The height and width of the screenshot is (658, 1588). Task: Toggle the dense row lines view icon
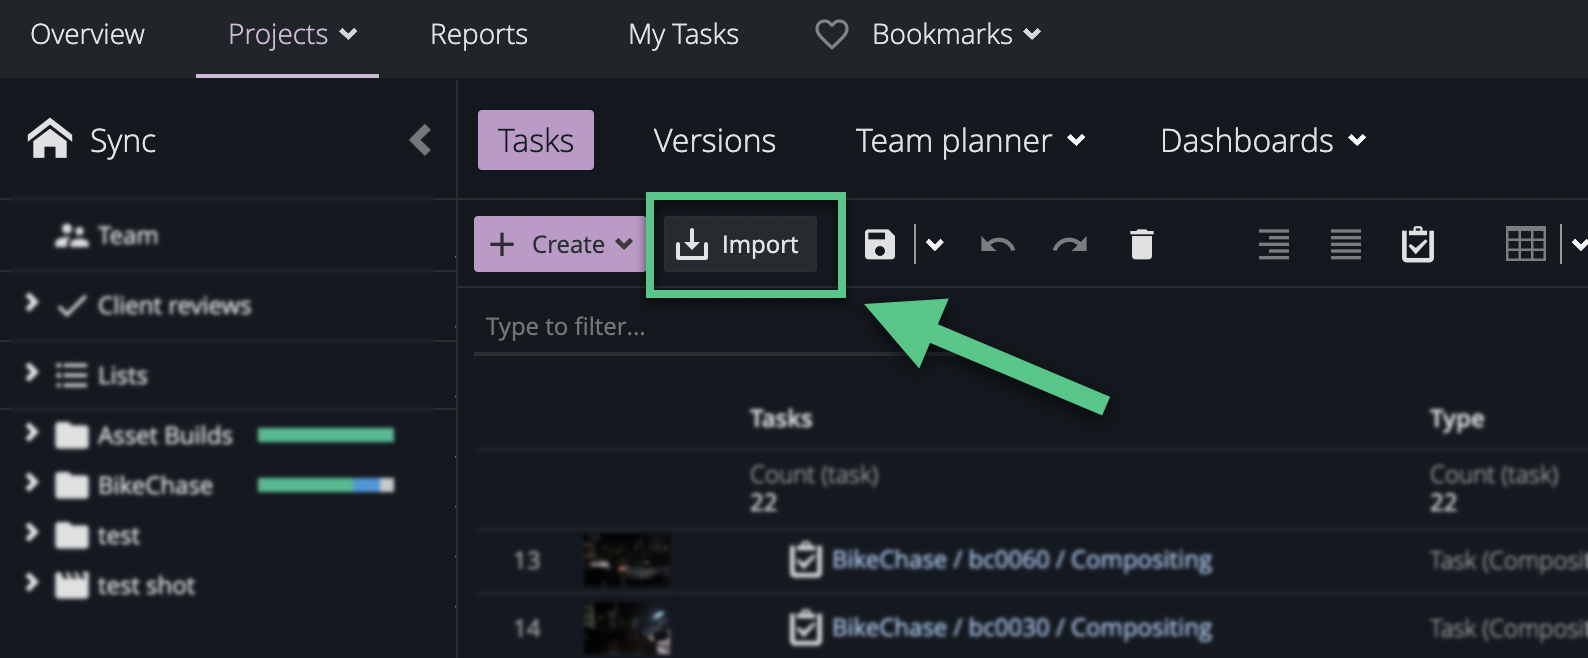click(x=1345, y=244)
